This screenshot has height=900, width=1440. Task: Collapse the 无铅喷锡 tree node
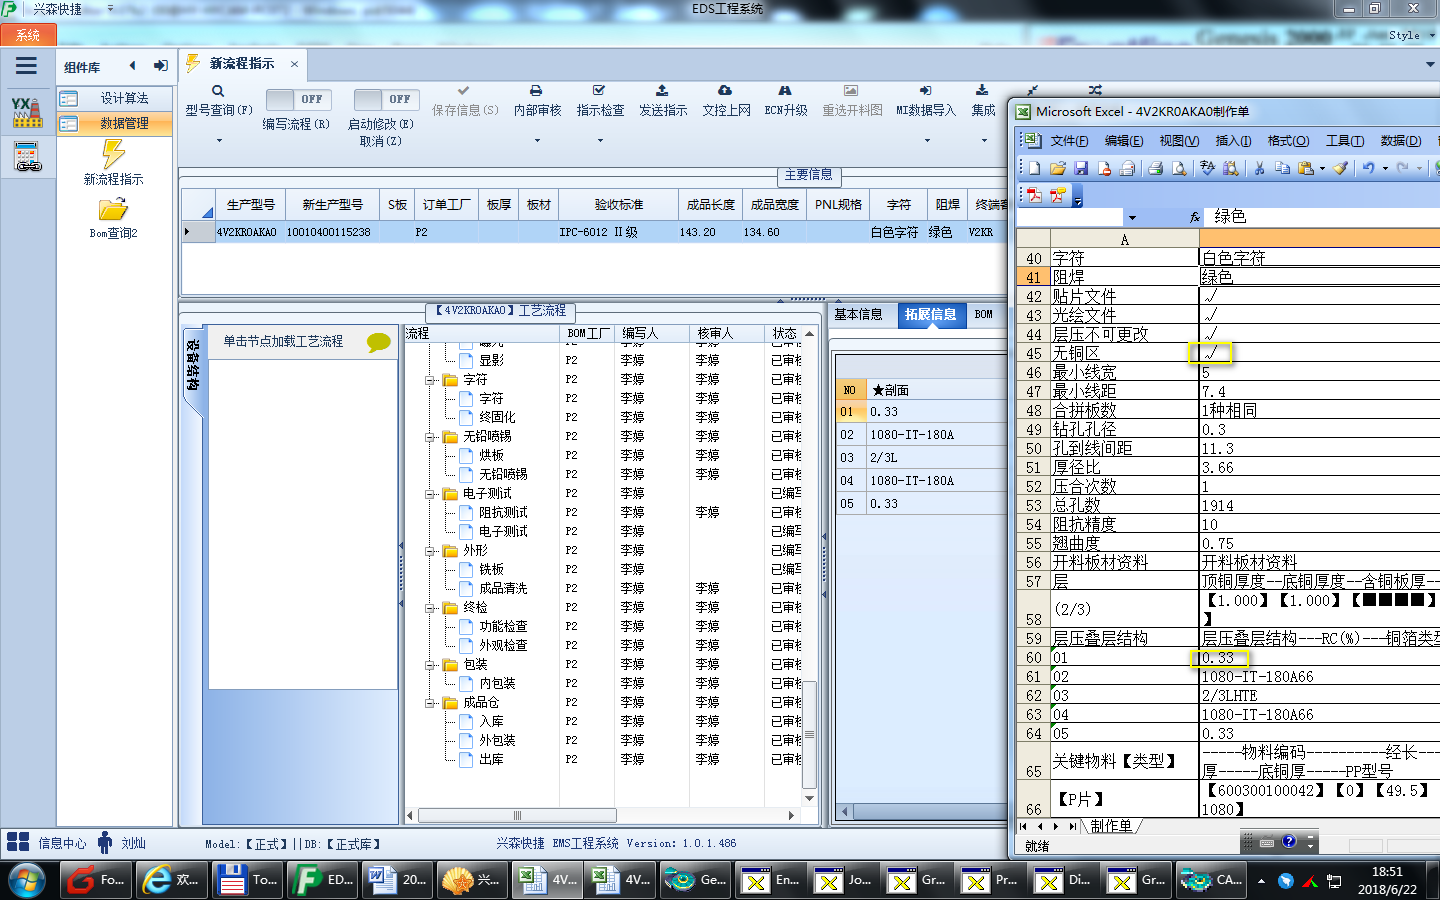428,437
